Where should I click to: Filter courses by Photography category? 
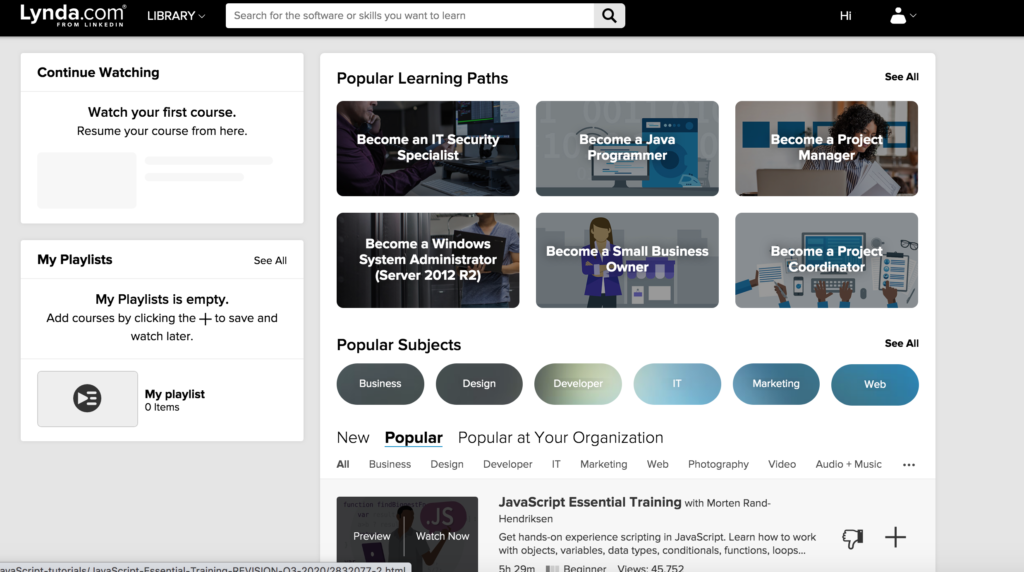pyautogui.click(x=718, y=464)
